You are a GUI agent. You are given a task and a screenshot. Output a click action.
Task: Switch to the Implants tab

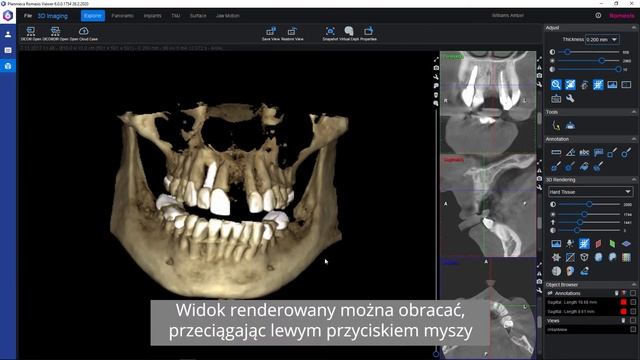(x=152, y=16)
